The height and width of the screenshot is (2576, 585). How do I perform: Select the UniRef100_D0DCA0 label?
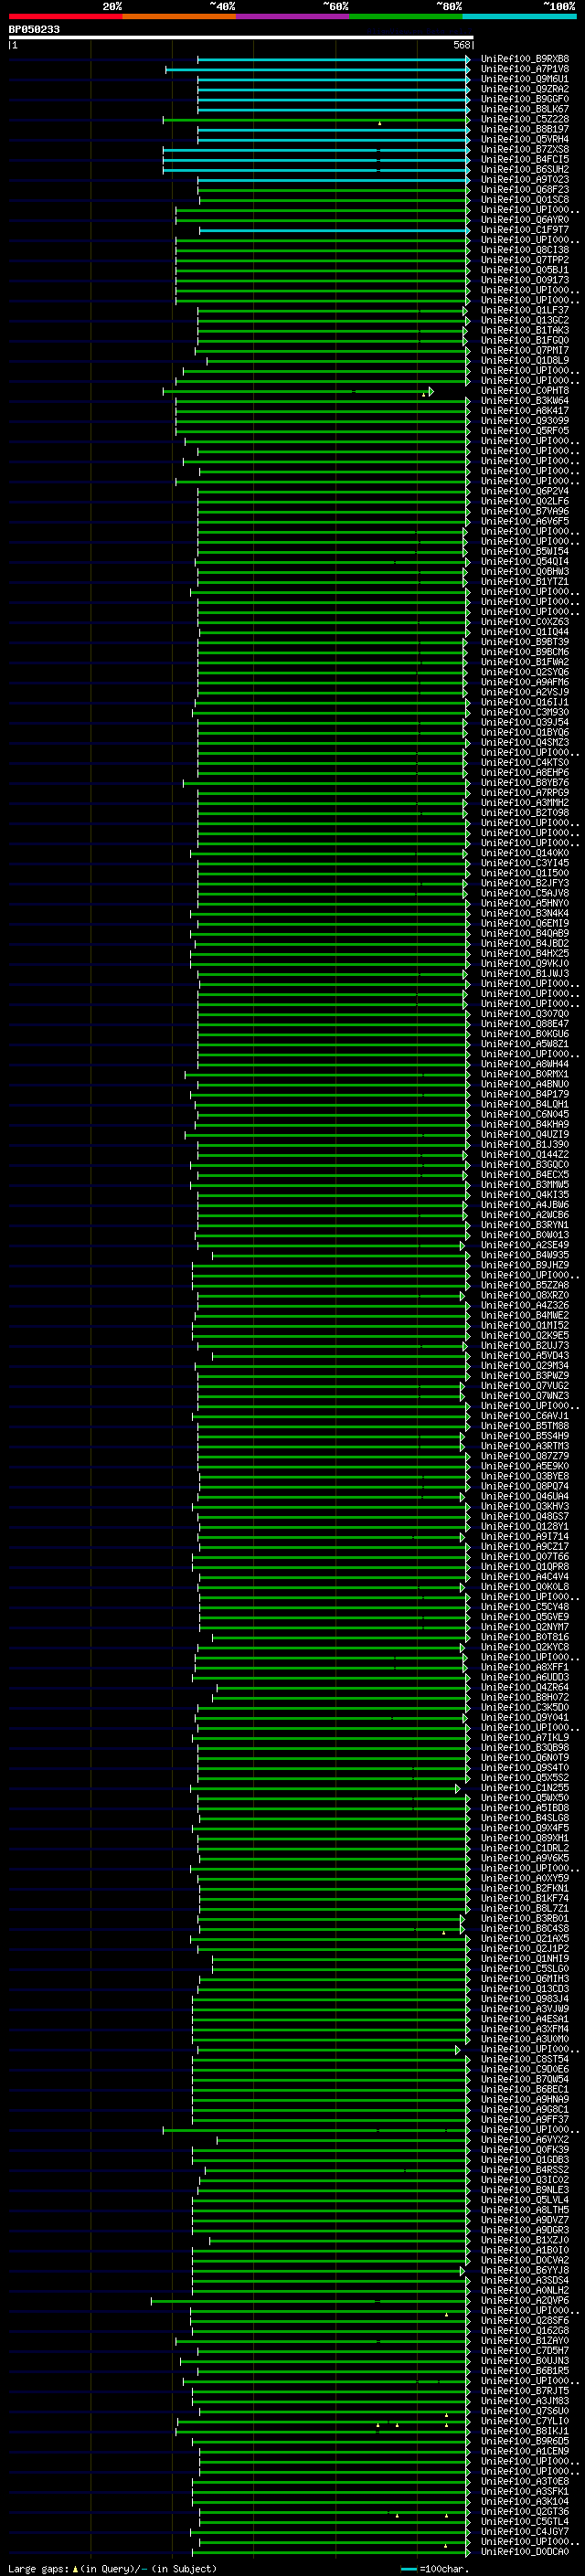[x=524, y=2551]
